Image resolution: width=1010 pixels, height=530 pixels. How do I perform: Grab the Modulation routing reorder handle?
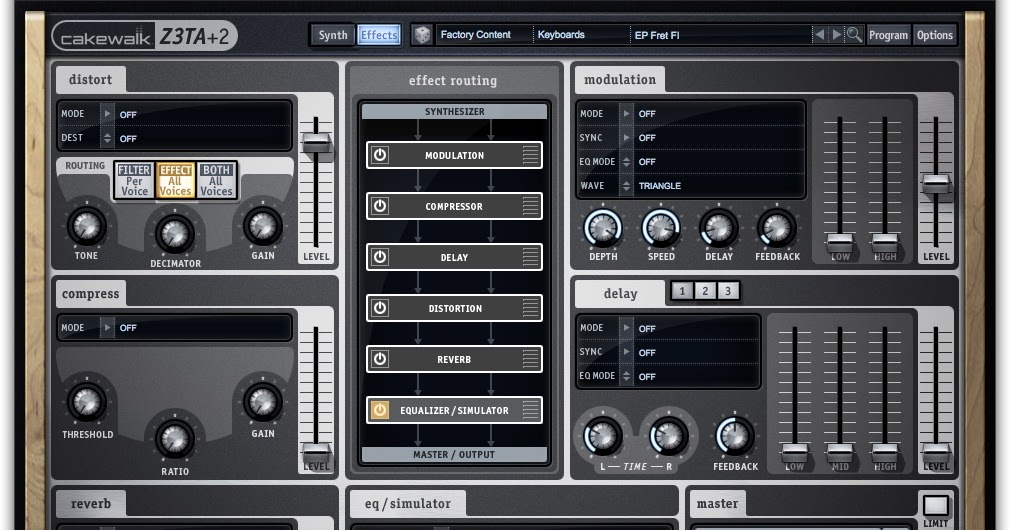[530, 155]
